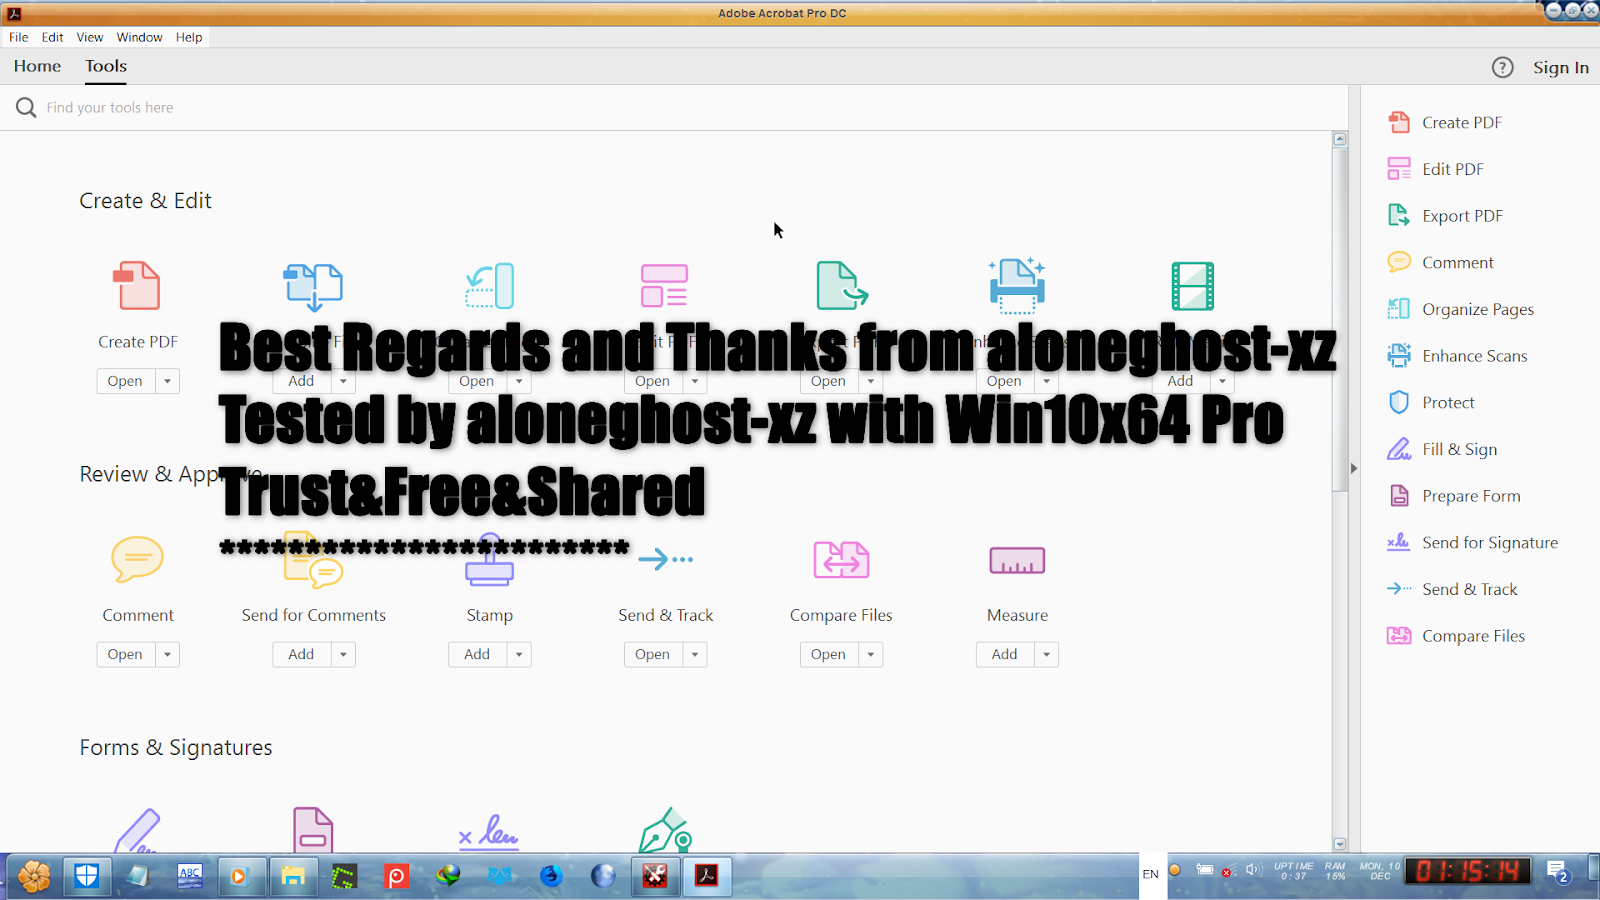The height and width of the screenshot is (900, 1600).
Task: Expand the dropdown next to Comment Open button
Action: tap(167, 654)
